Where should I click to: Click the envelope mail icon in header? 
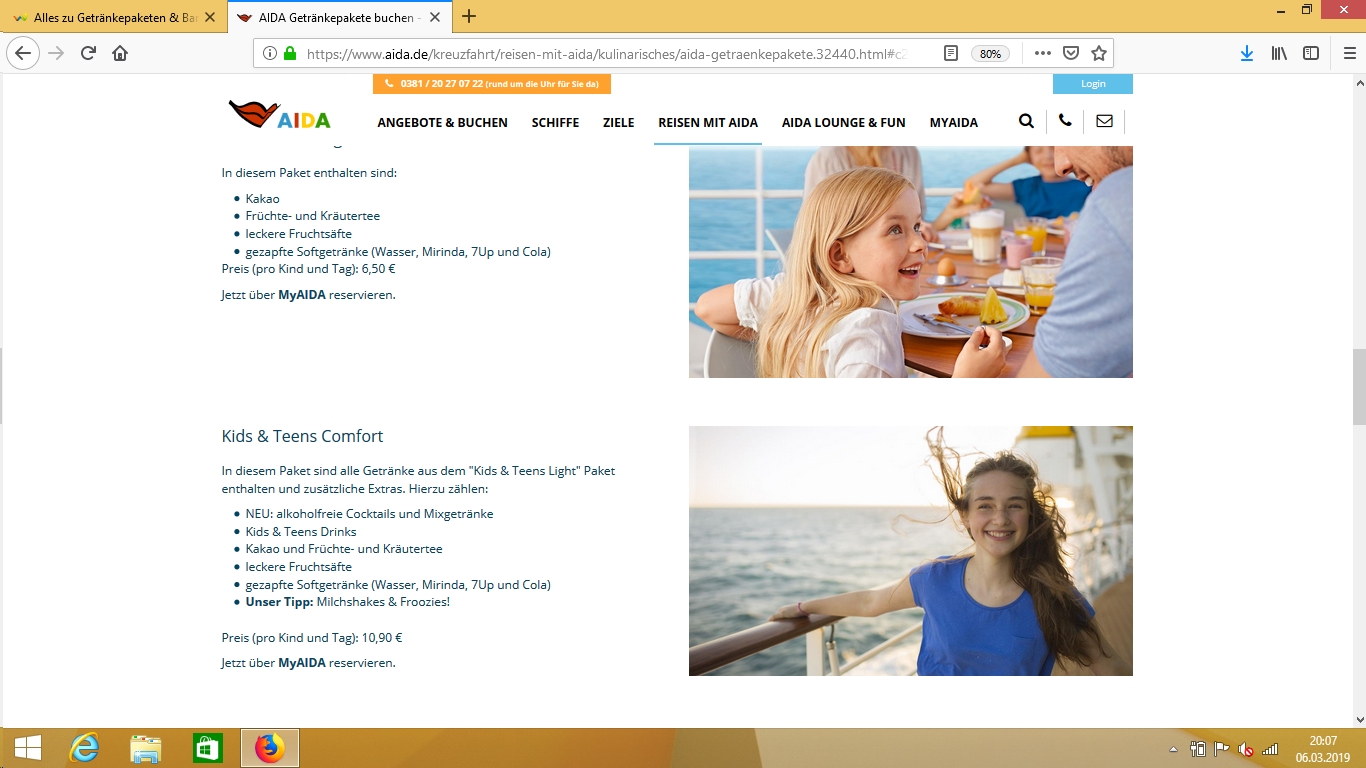tap(1104, 122)
